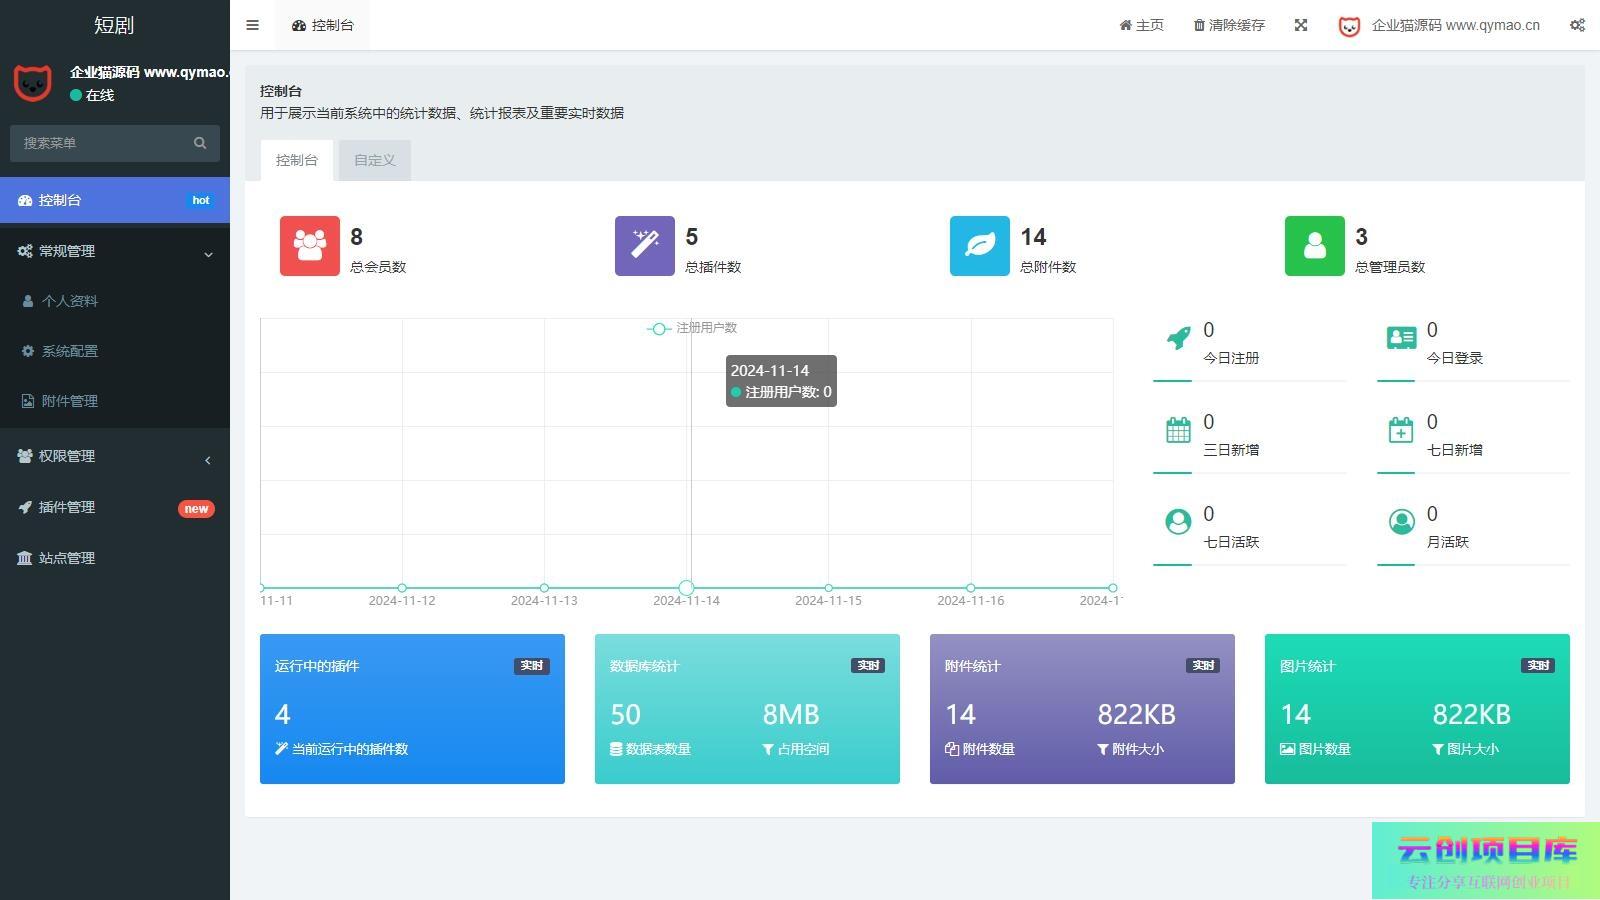Image resolution: width=1600 pixels, height=900 pixels.
Task: Click the red 总会员数 members icon
Action: [309, 245]
